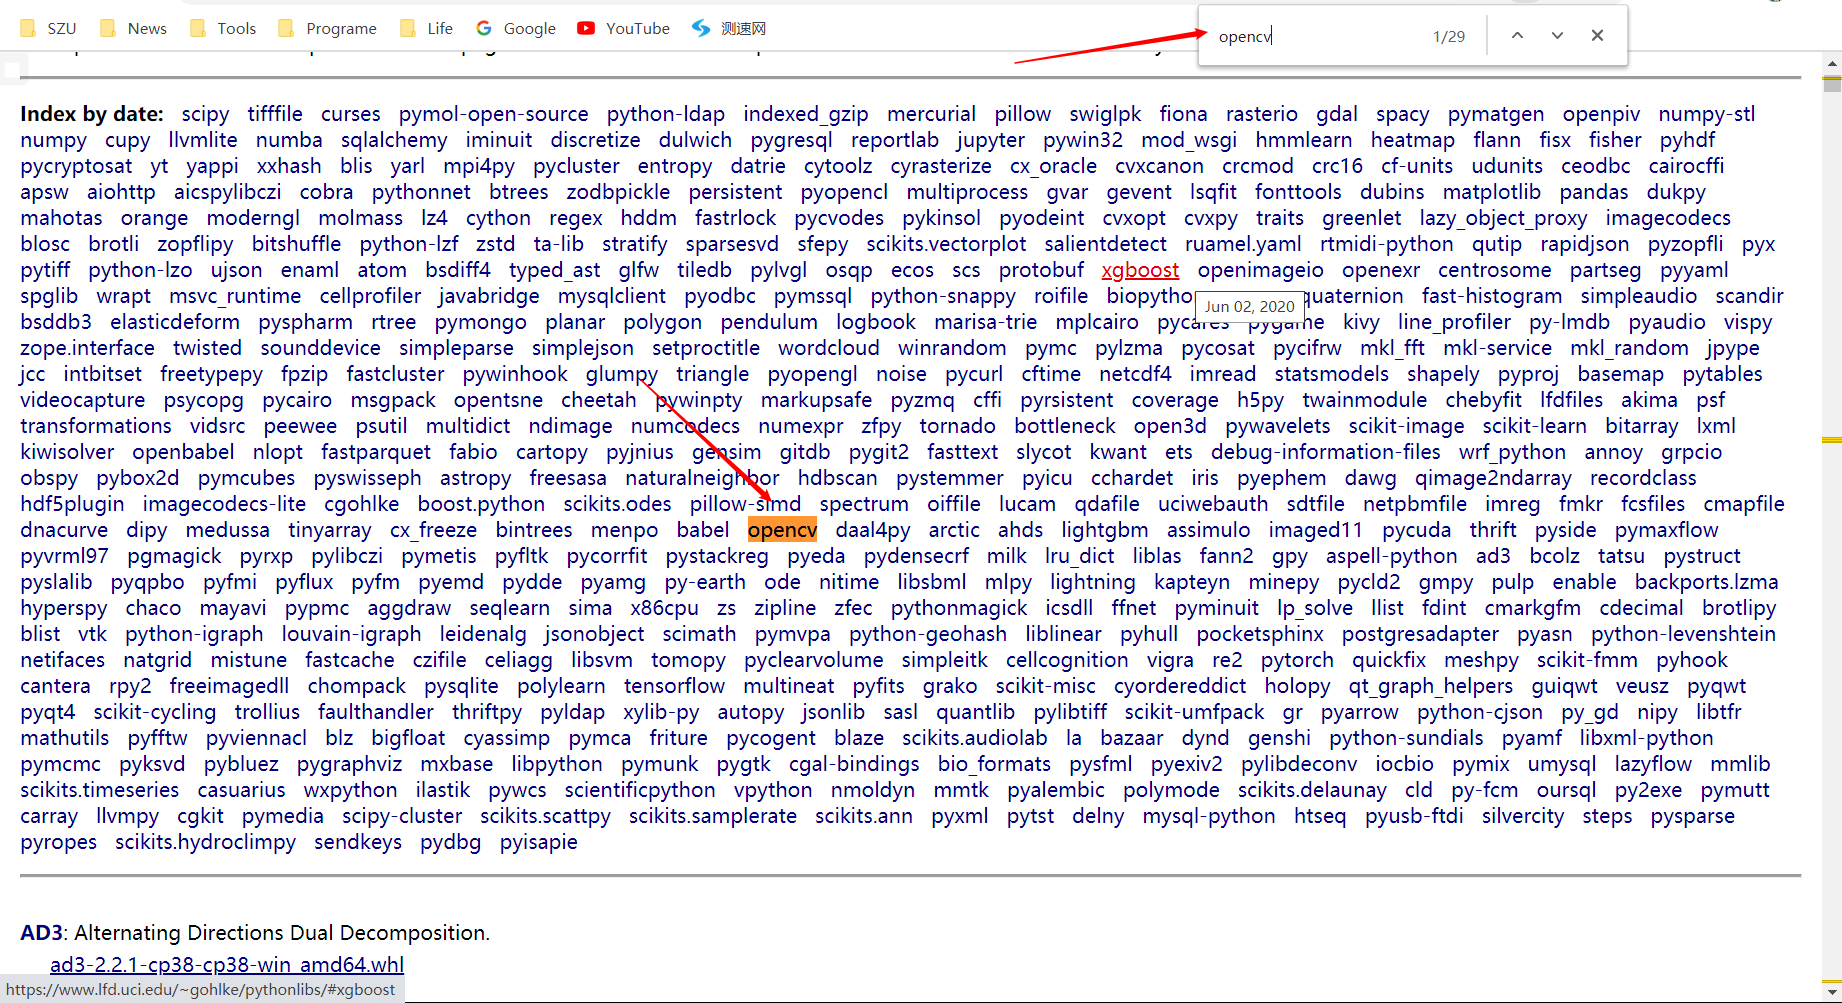Open the highlighted opencv link
1842x1003 pixels.
782,530
